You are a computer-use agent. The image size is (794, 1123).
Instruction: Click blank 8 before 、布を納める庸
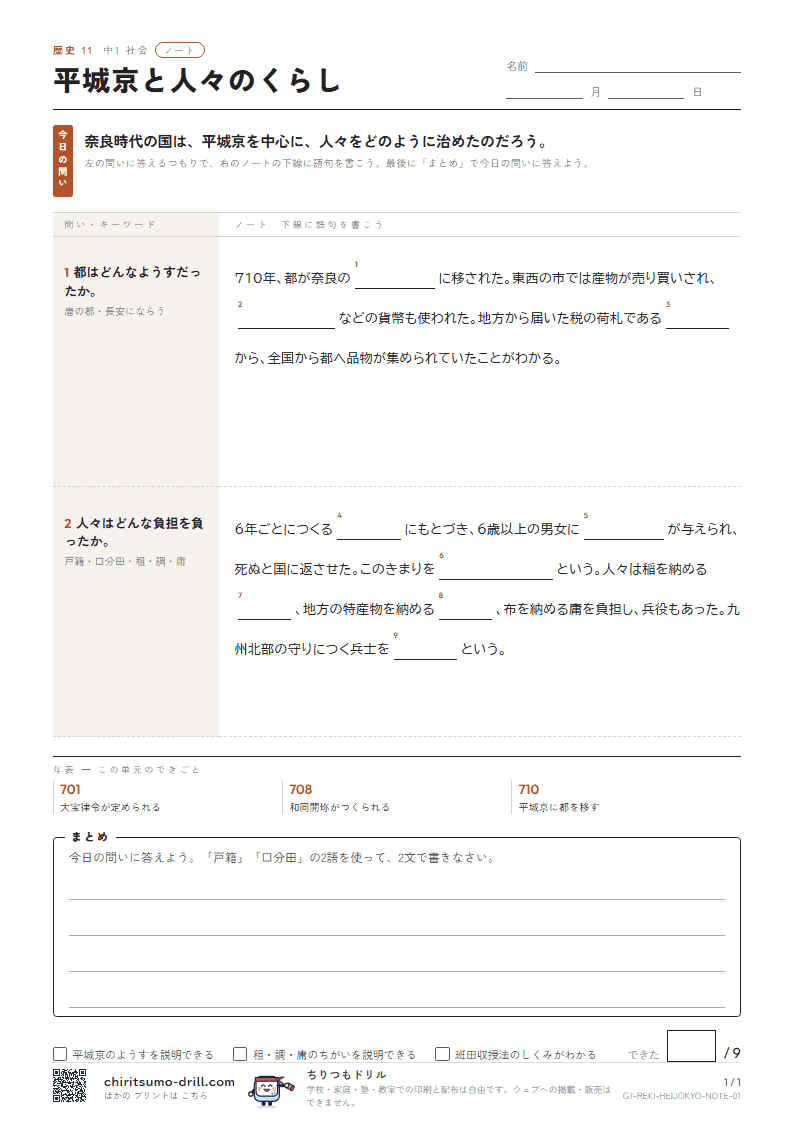[x=465, y=609]
